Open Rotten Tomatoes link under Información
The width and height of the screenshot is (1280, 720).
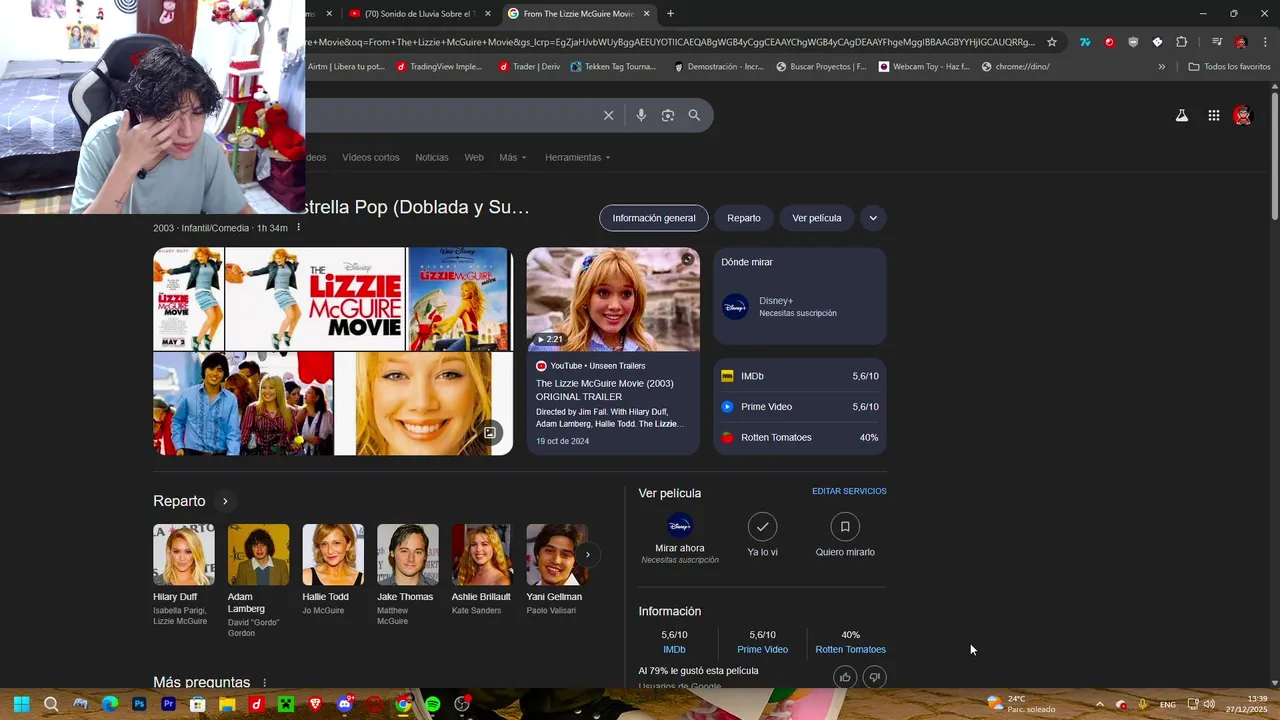pos(850,649)
